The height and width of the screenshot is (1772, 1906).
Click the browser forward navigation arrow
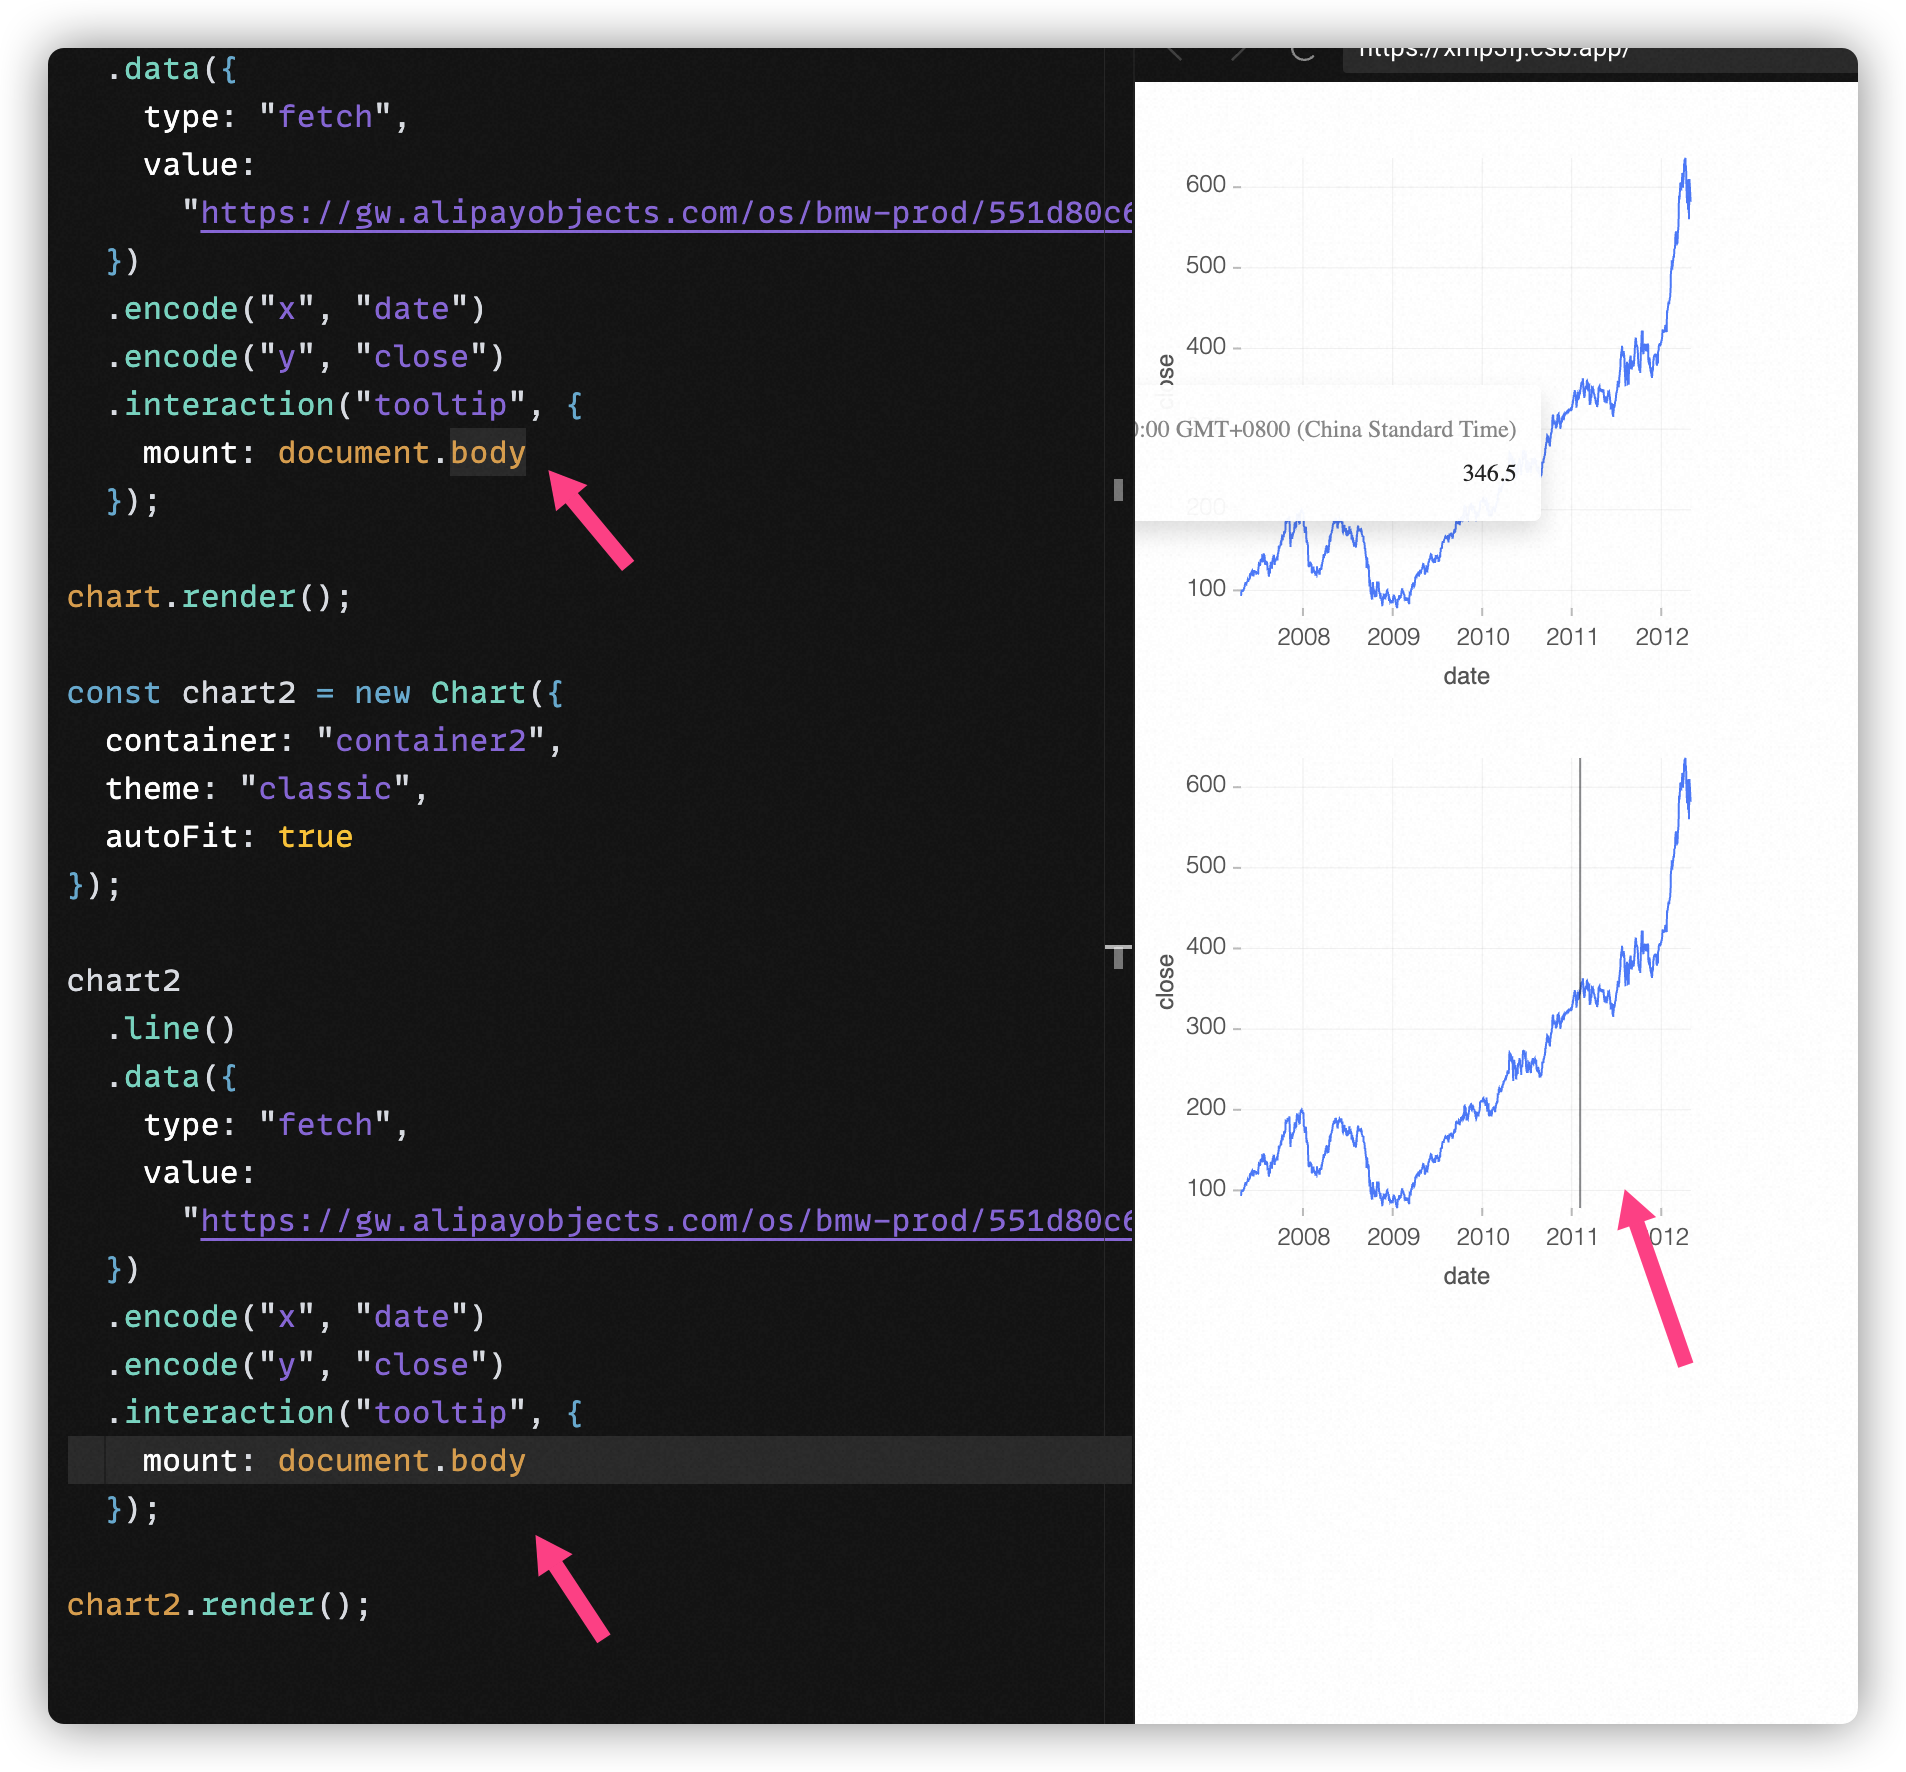pyautogui.click(x=1240, y=51)
